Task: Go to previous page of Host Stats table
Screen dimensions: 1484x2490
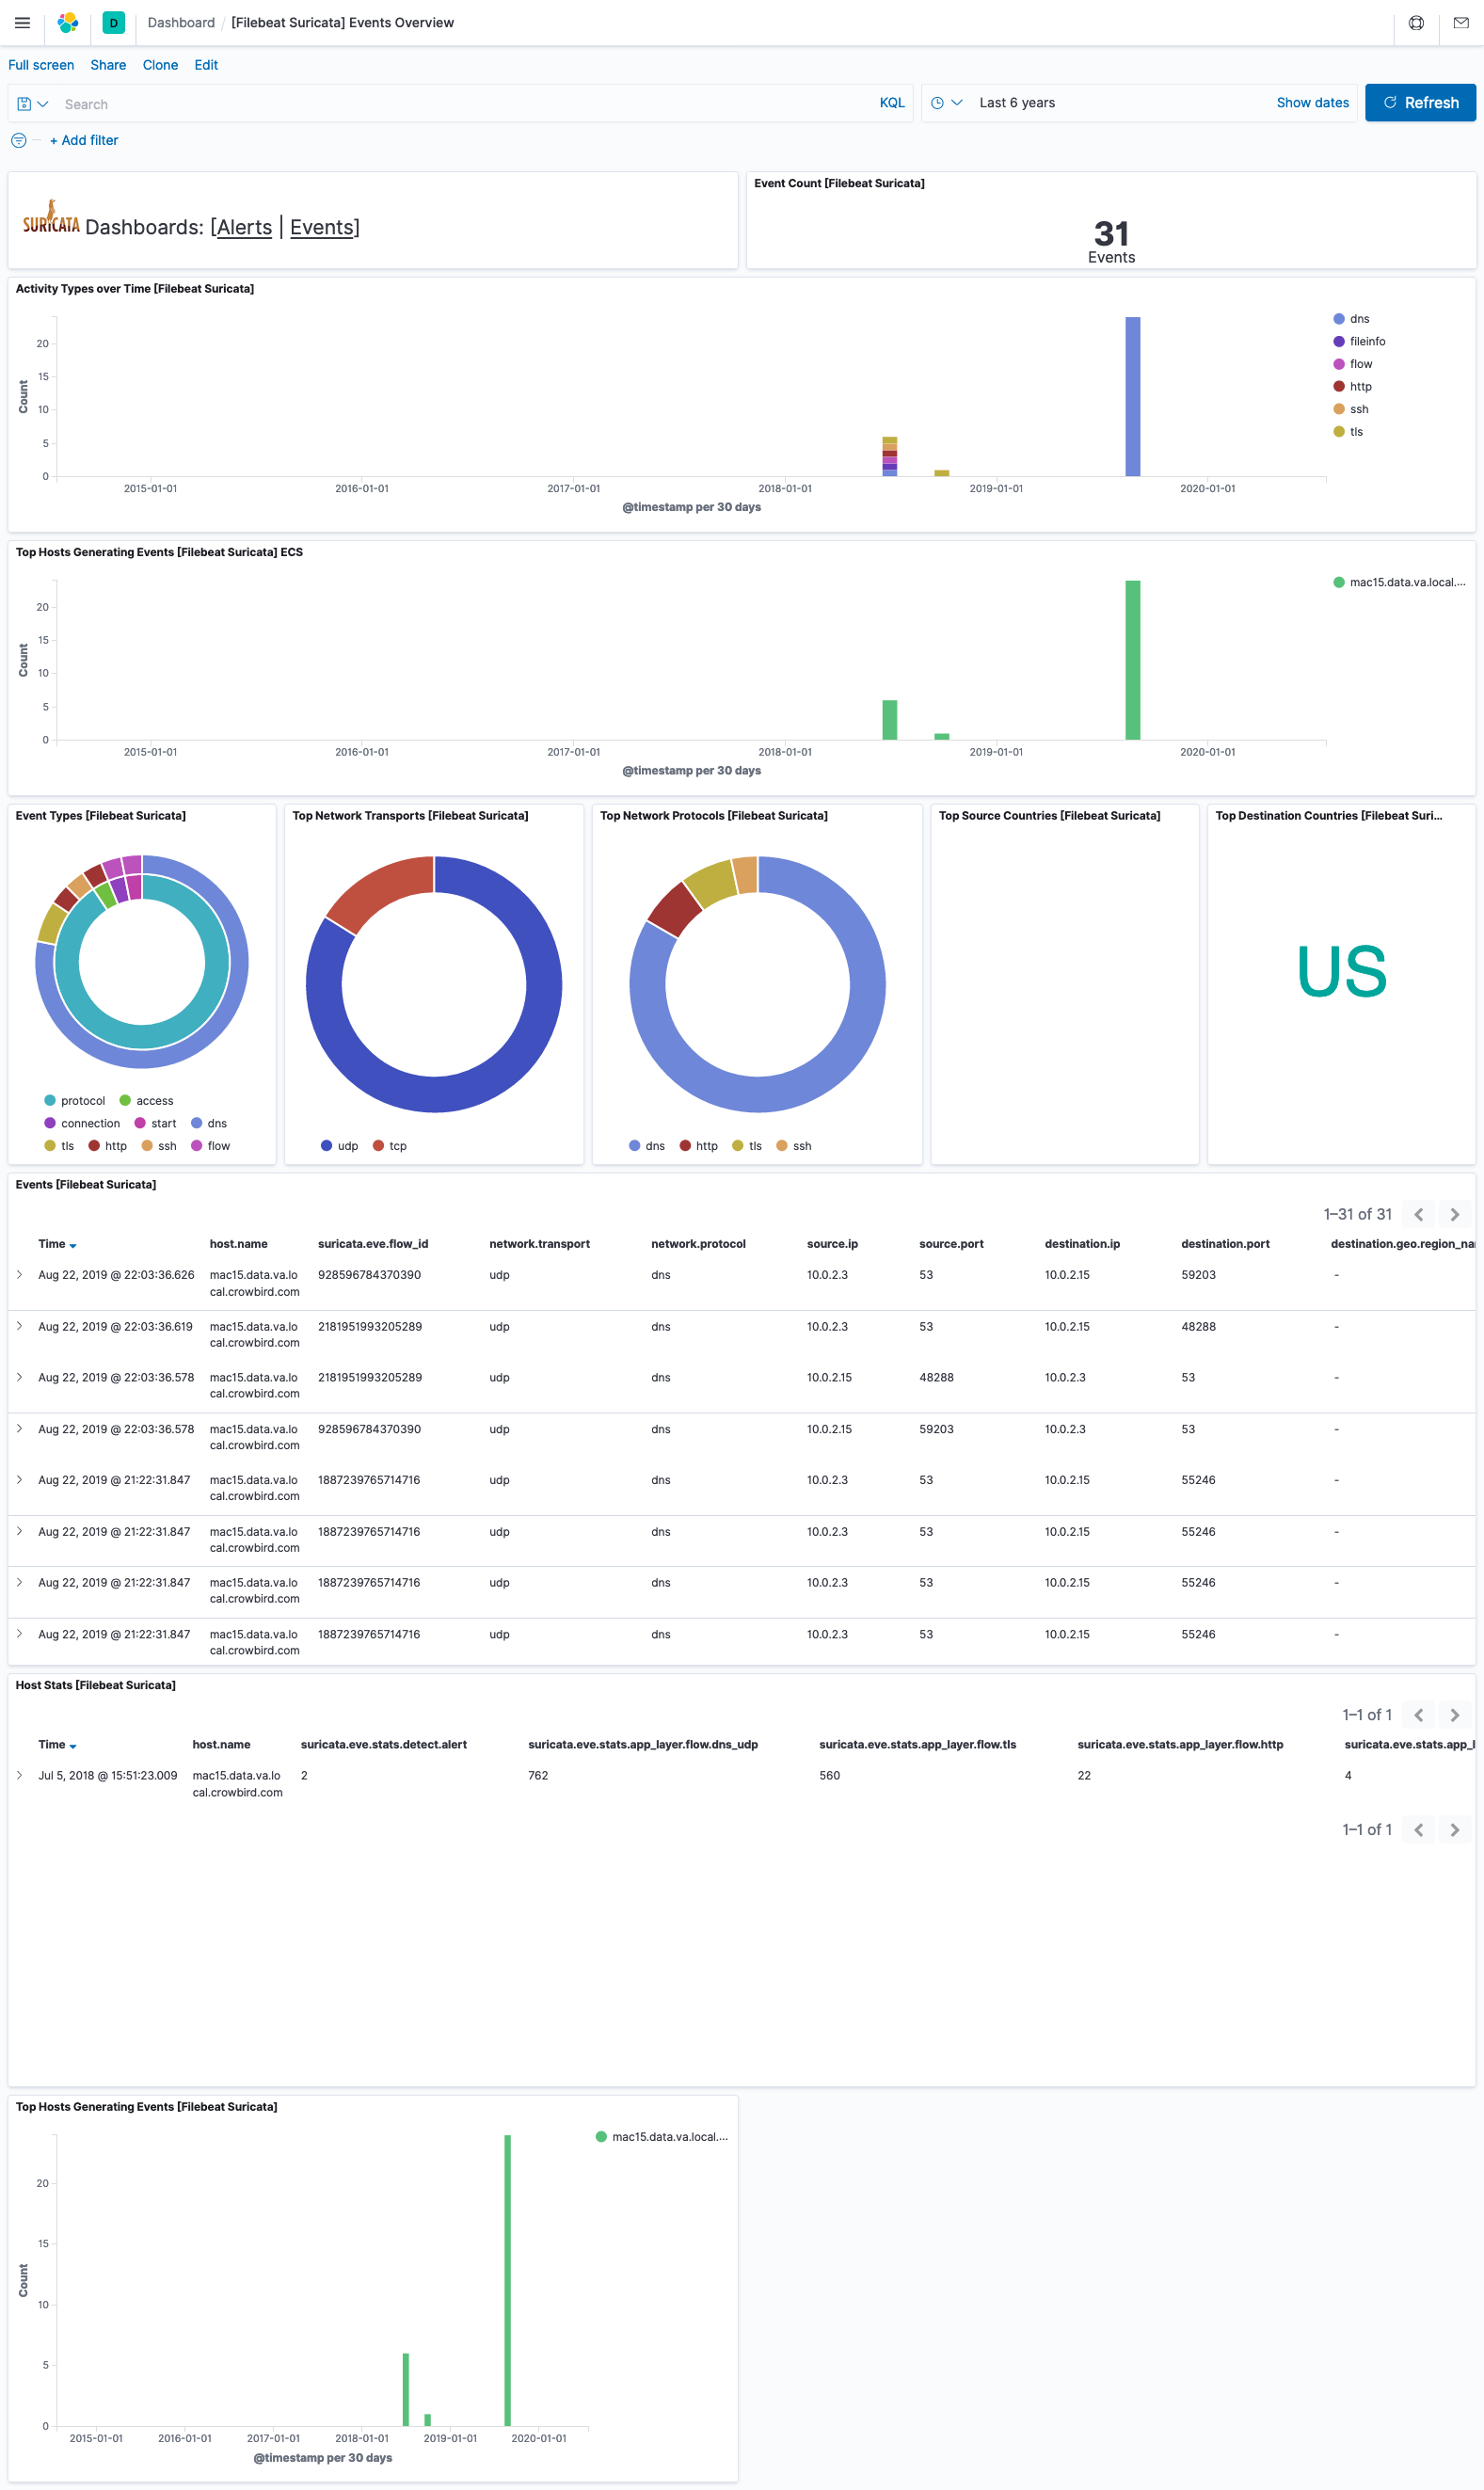Action: click(1418, 1715)
